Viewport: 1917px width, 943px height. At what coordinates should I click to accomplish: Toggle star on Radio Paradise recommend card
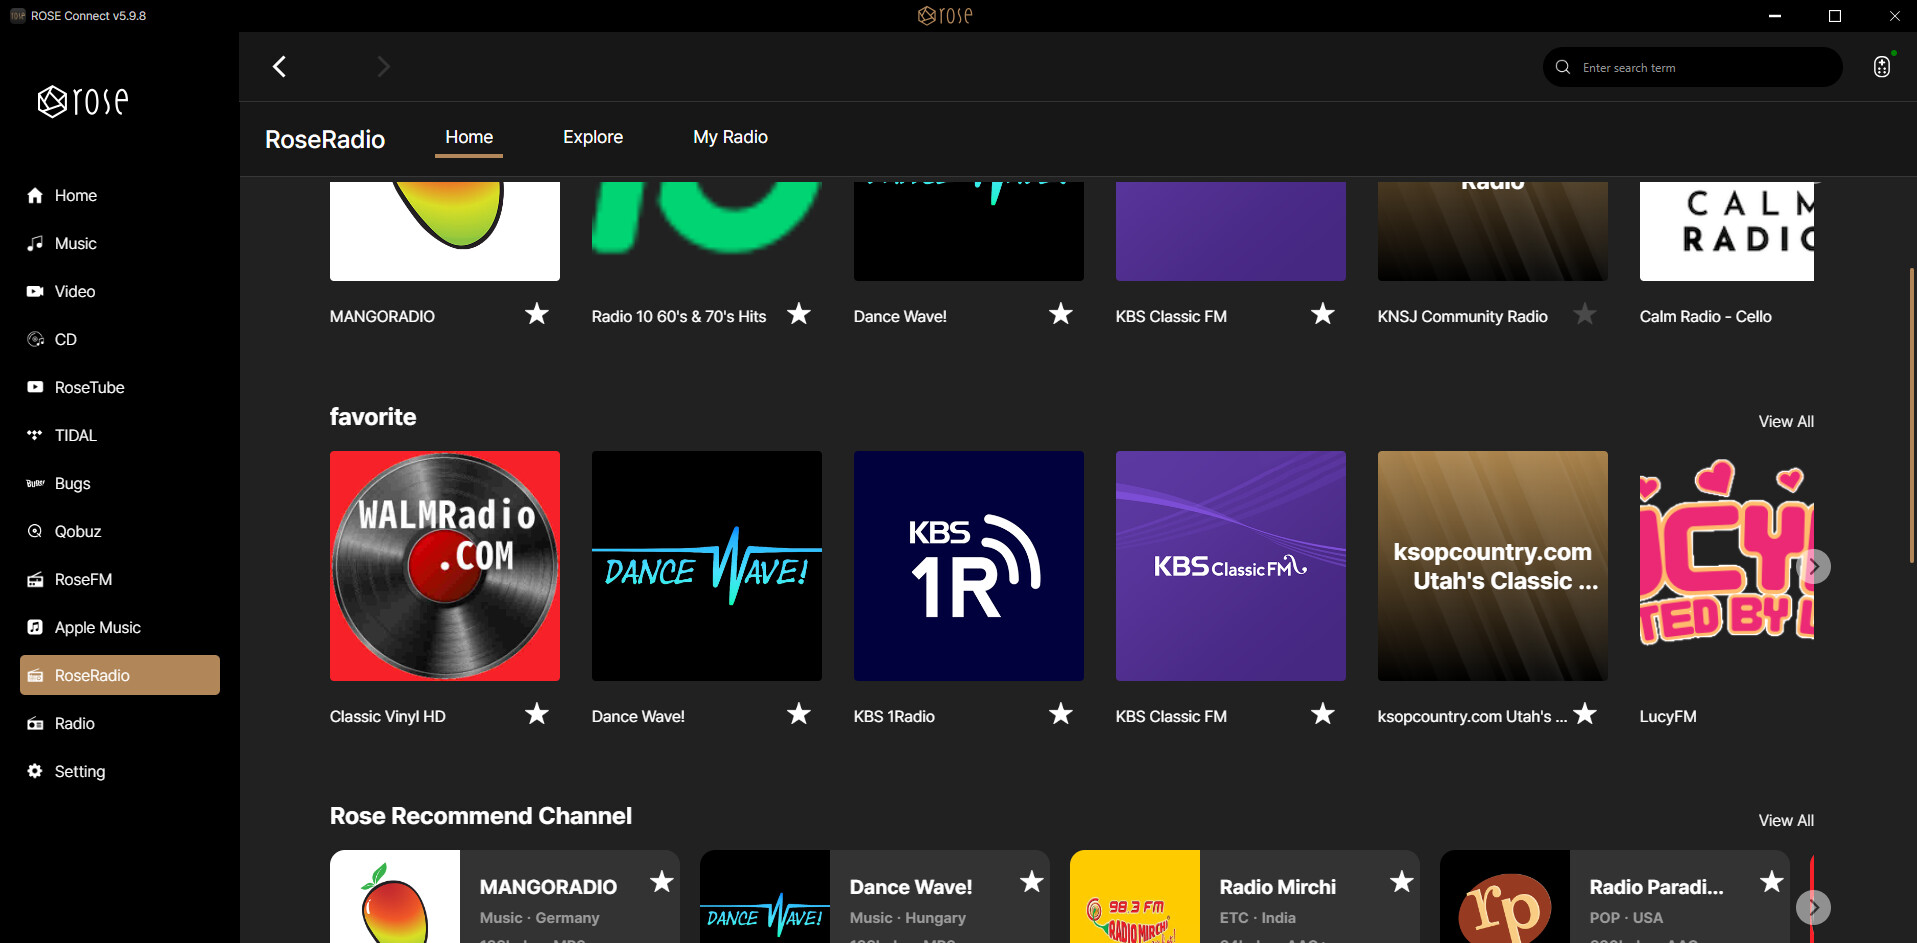(1772, 882)
